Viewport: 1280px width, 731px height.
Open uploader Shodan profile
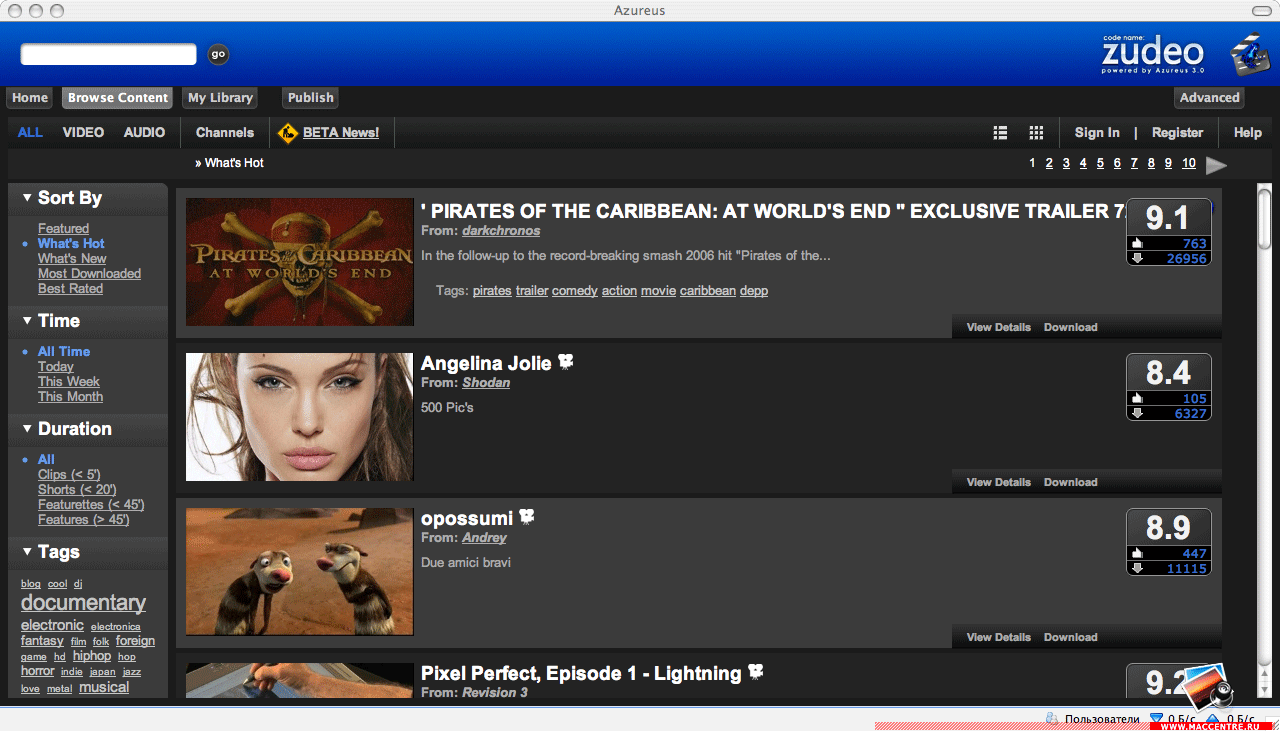(486, 383)
